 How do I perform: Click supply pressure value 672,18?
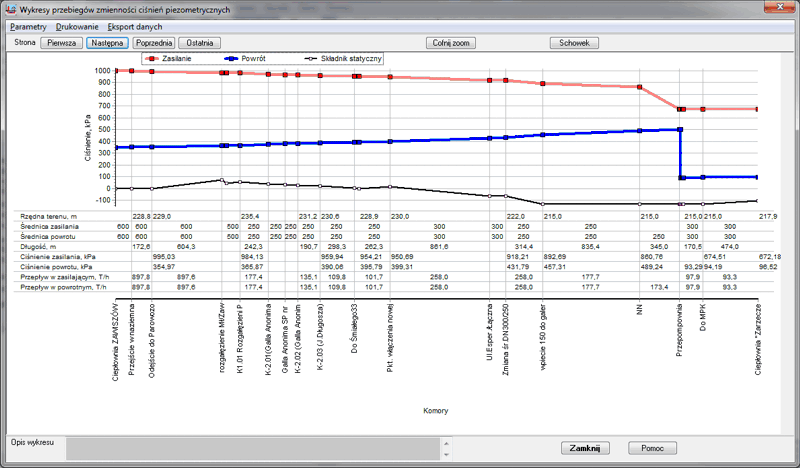coord(770,257)
